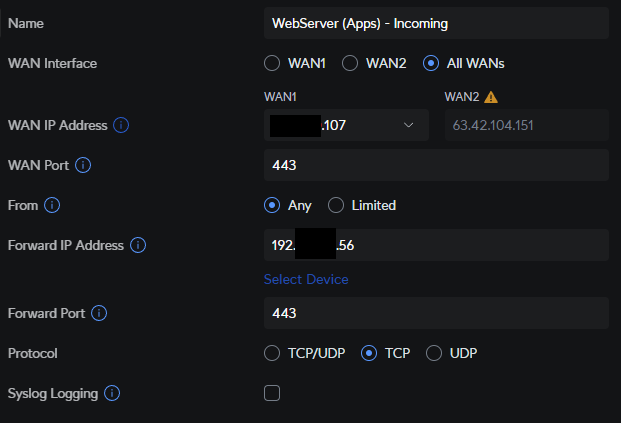The width and height of the screenshot is (621, 423).
Task: Choose TCP/UDP protocol option
Action: pos(272,353)
